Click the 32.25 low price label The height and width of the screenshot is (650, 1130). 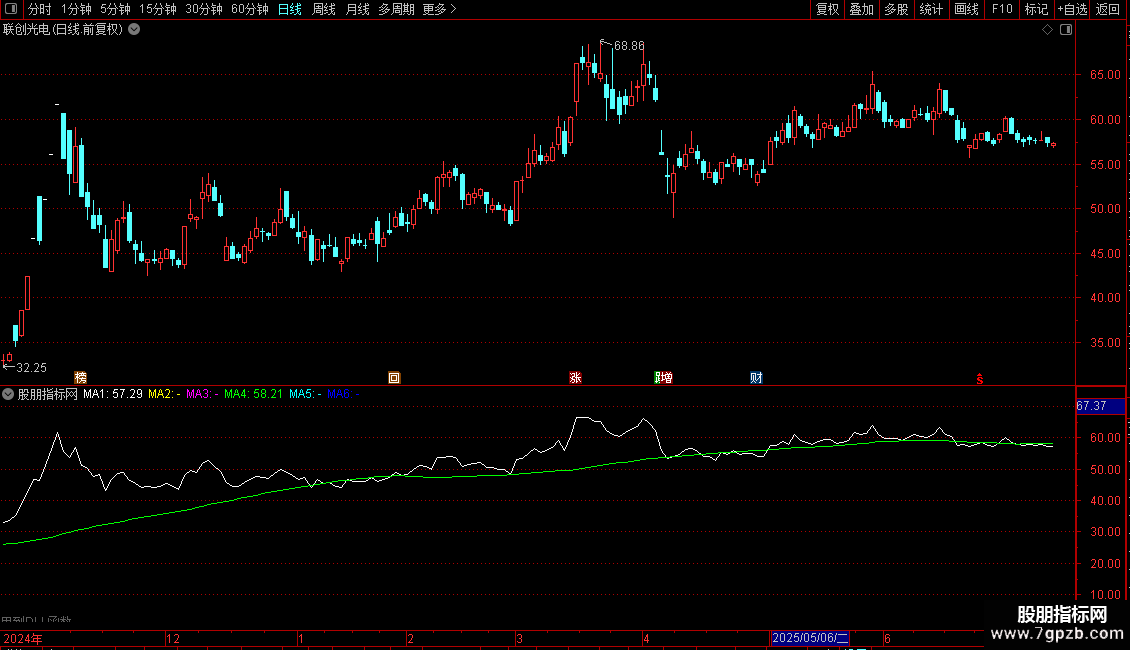tap(32, 368)
